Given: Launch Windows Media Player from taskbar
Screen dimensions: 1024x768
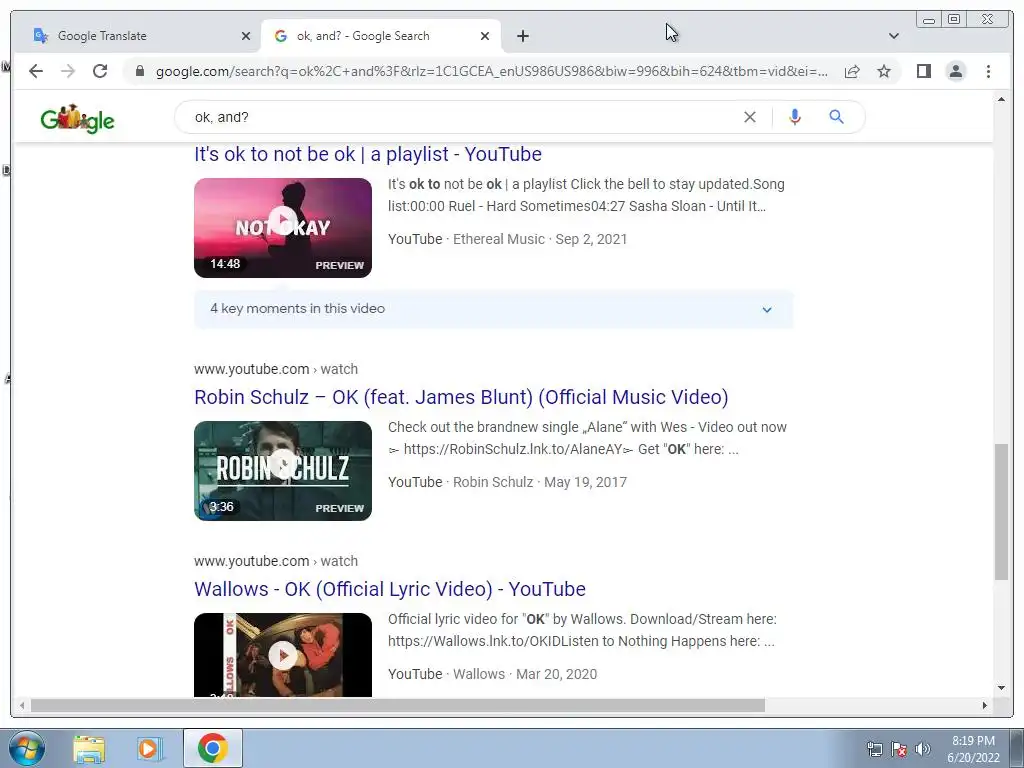Looking at the screenshot, I should click(x=150, y=749).
